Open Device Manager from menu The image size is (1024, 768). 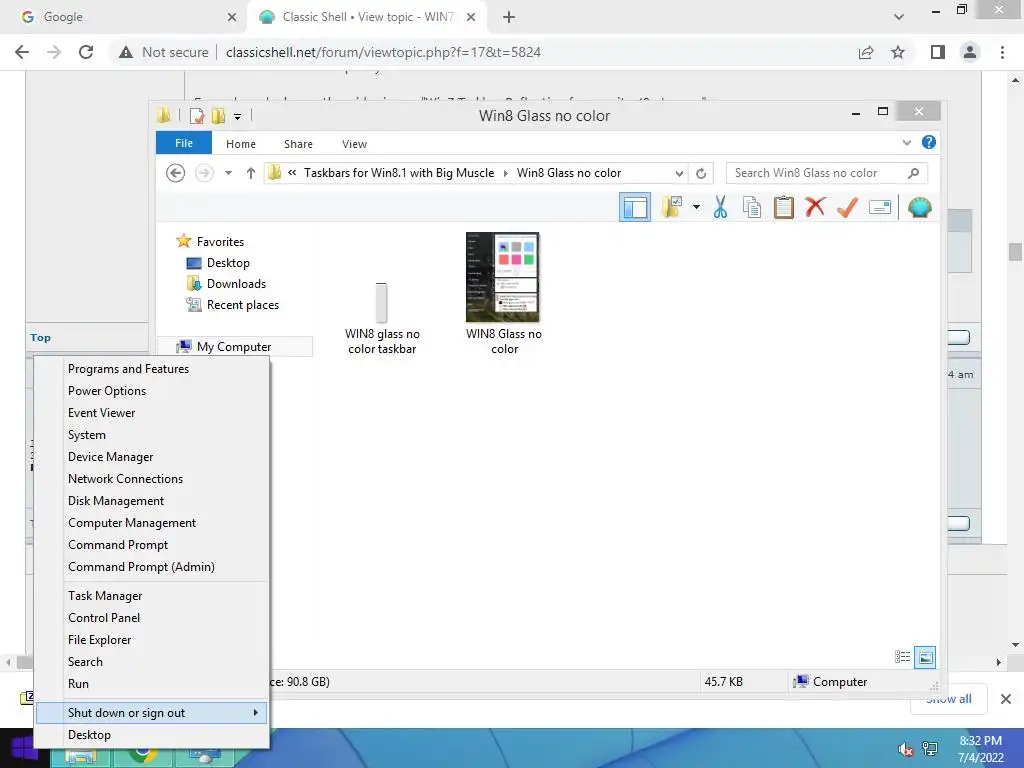click(152, 456)
